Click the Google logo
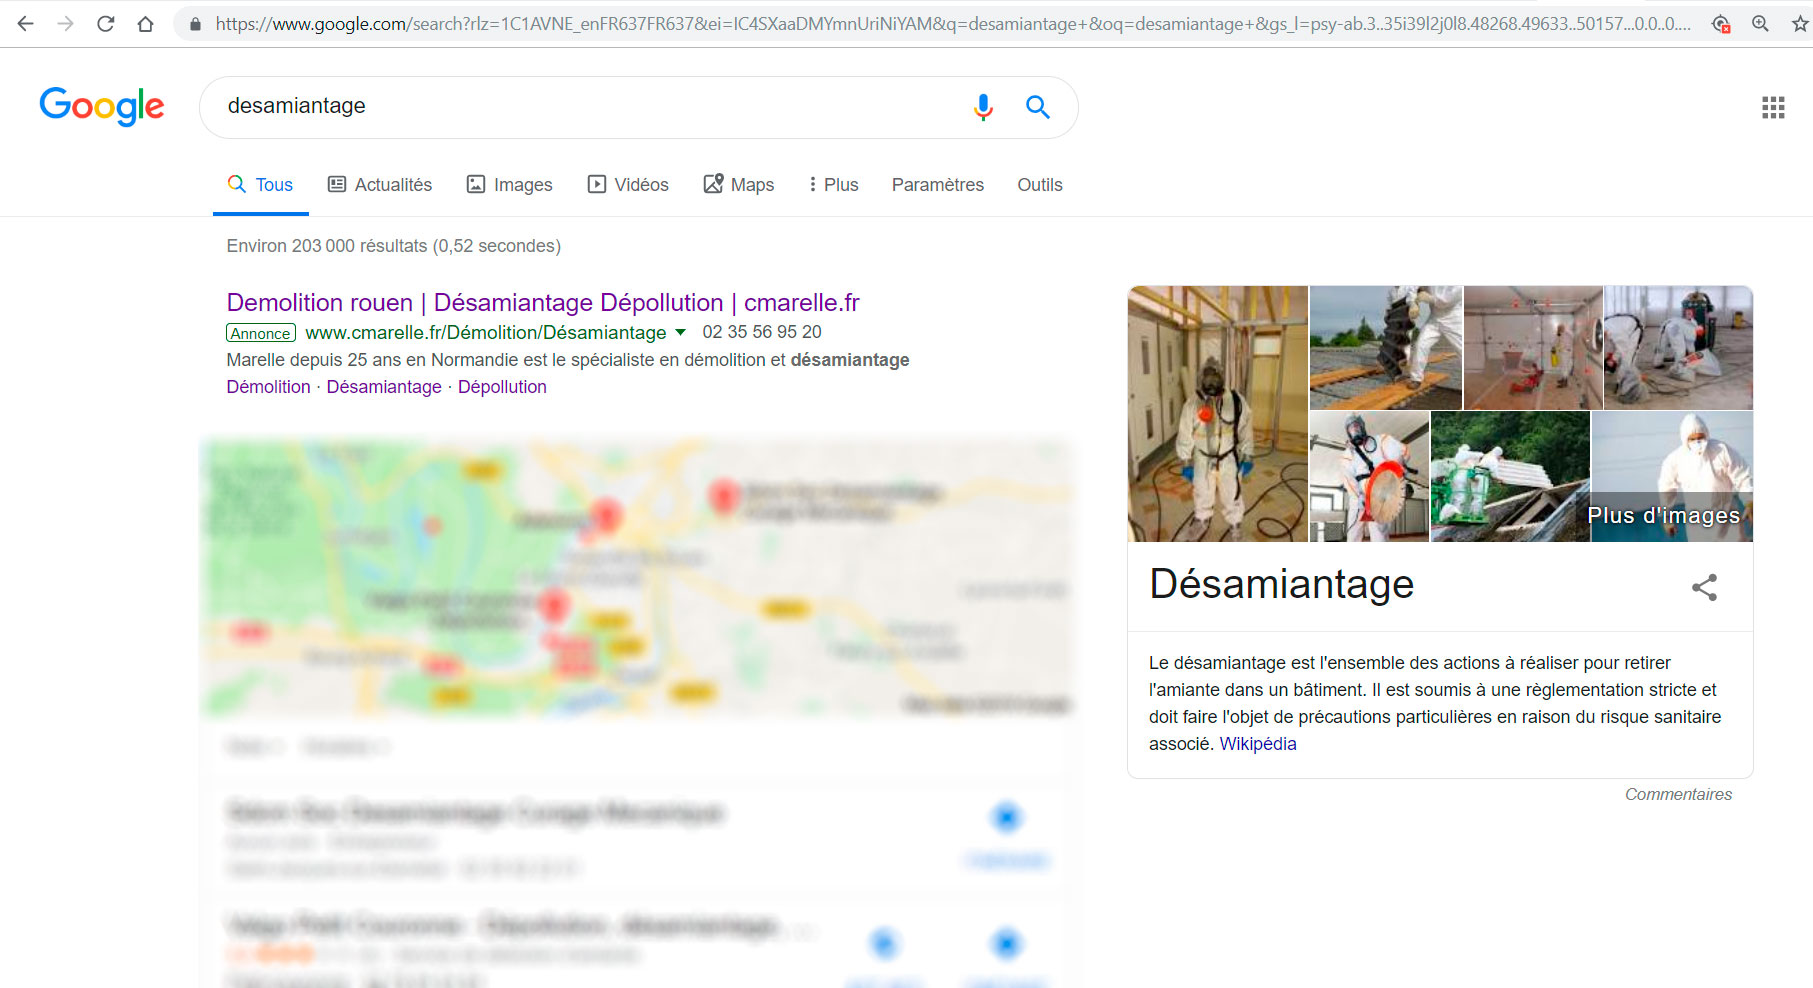Screen dimensions: 1813x988 click(102, 106)
